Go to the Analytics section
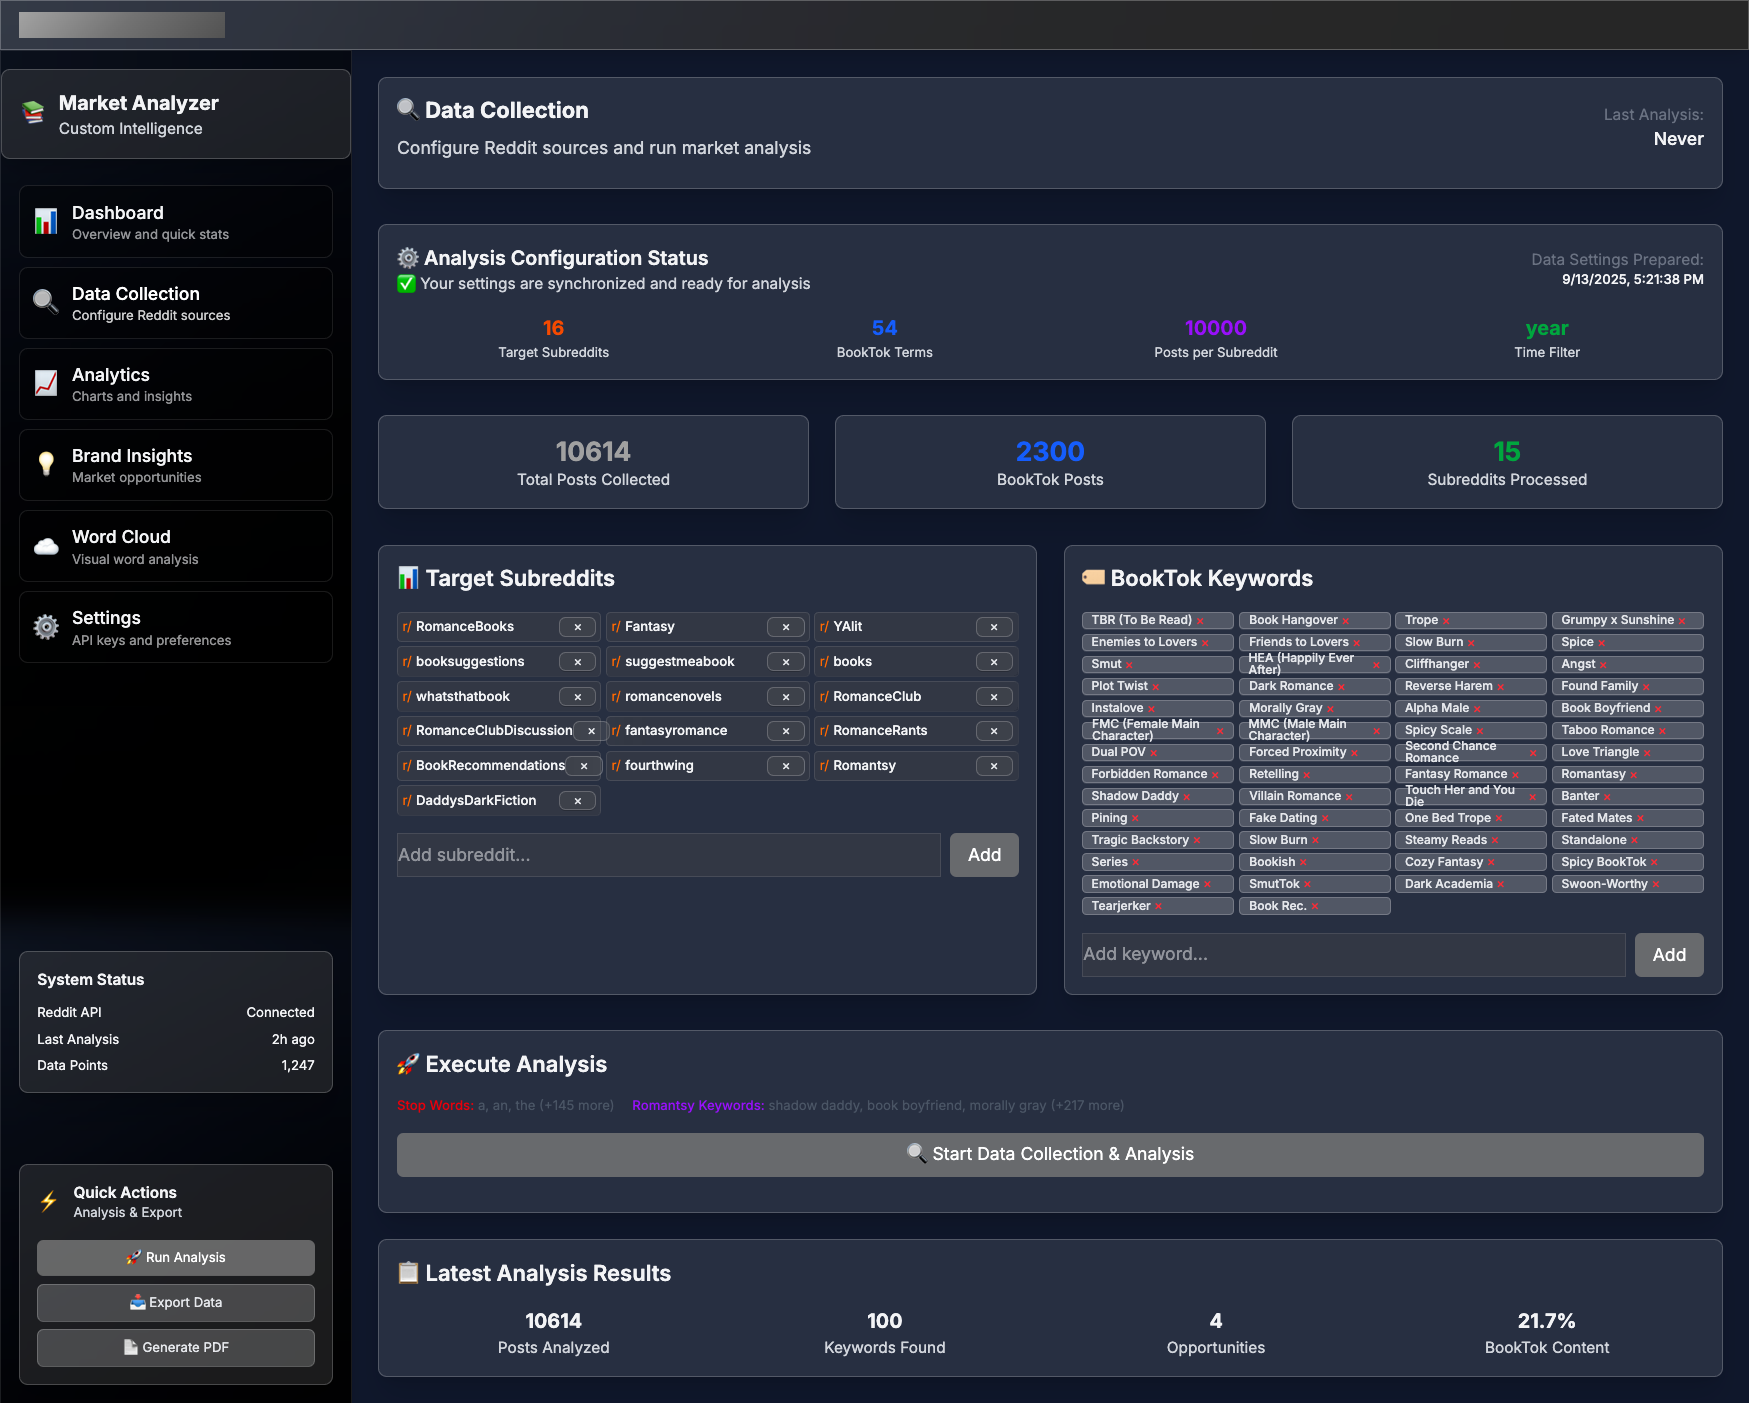Image resolution: width=1749 pixels, height=1403 pixels. pos(176,384)
